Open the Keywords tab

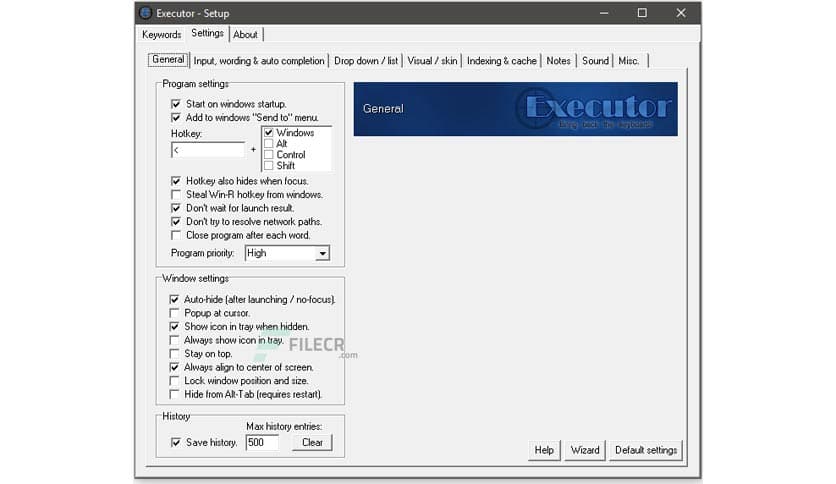[162, 35]
